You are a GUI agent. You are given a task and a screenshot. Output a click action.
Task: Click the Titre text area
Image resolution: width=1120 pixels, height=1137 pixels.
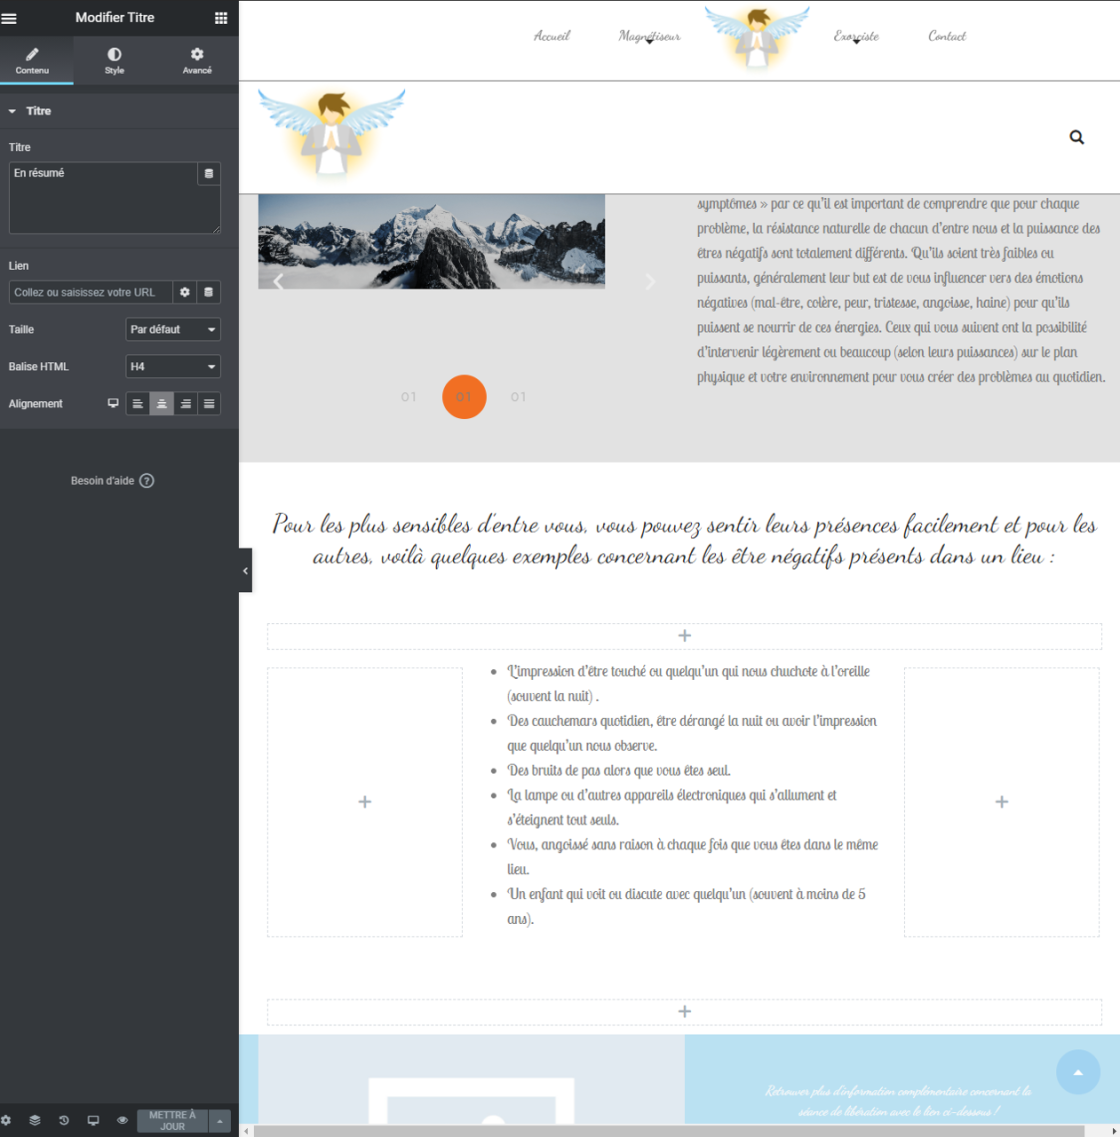click(103, 198)
